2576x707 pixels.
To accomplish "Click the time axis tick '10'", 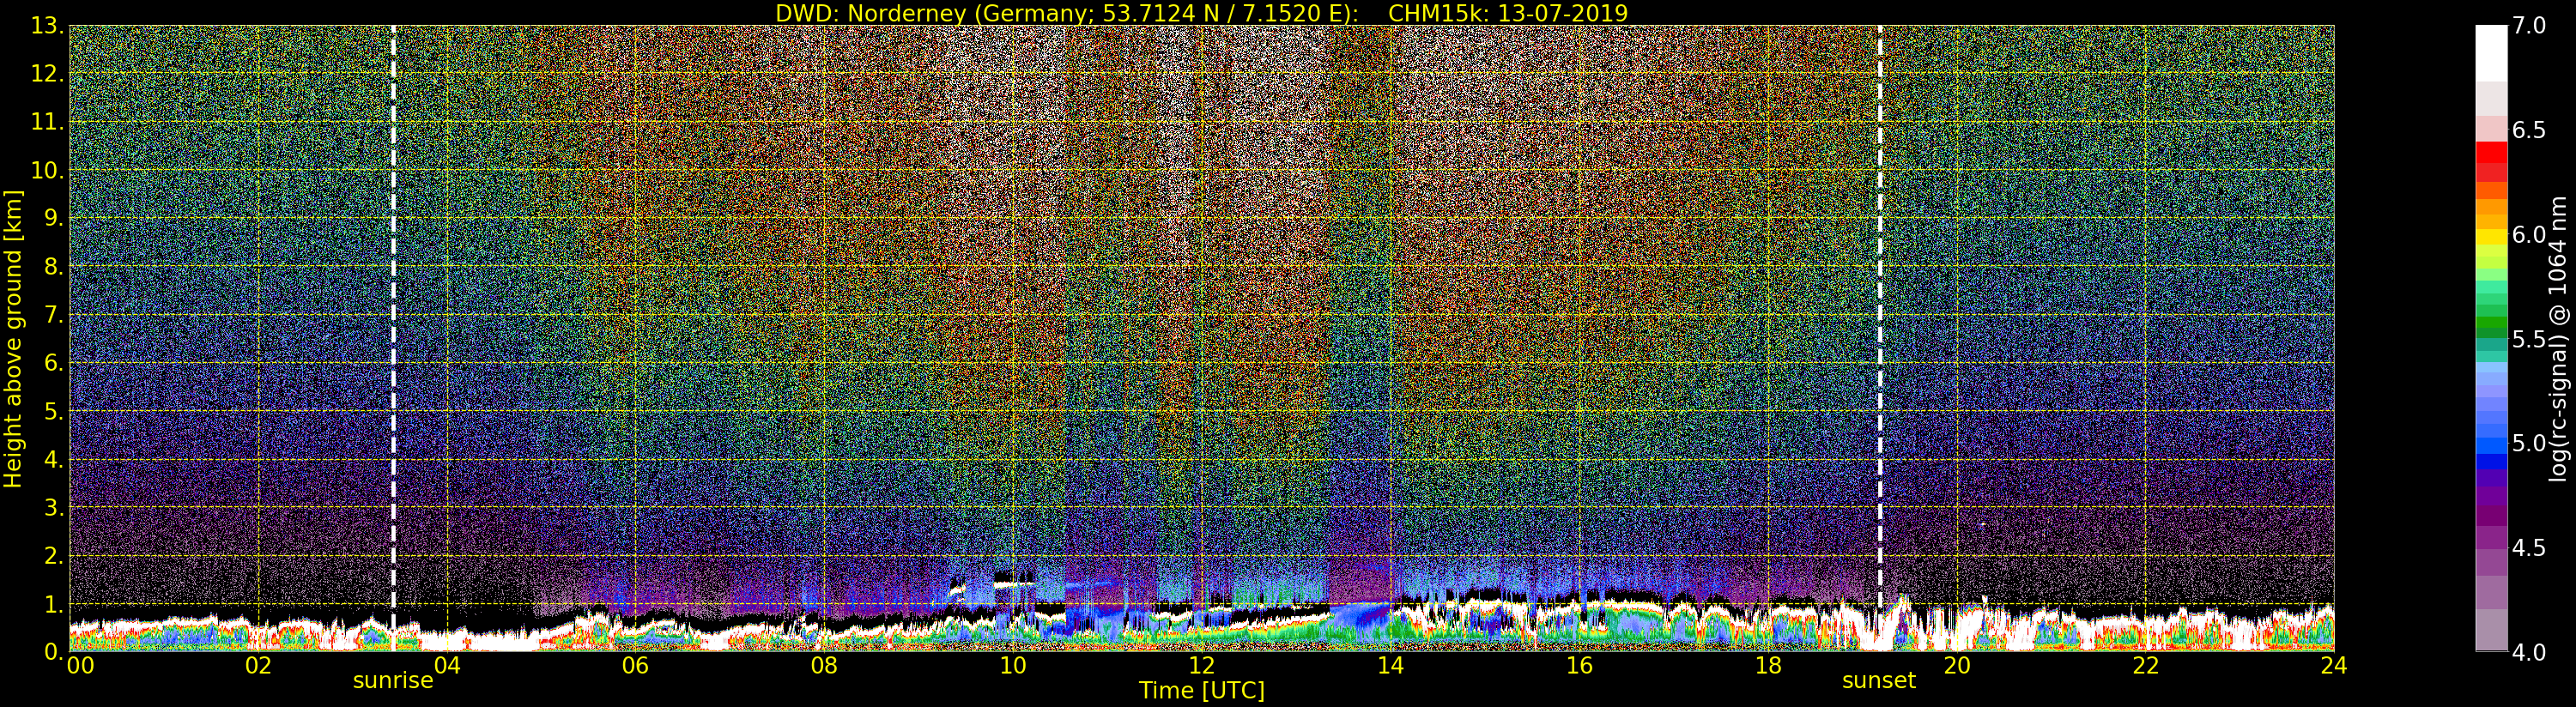I will 1013,665.
